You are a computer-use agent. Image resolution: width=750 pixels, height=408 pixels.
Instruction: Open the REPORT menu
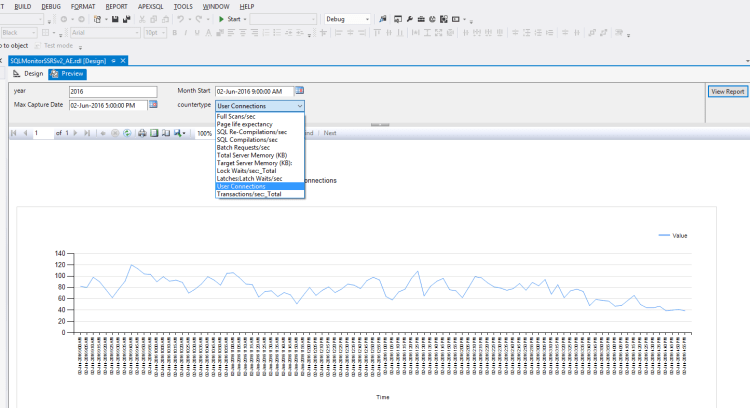(116, 6)
